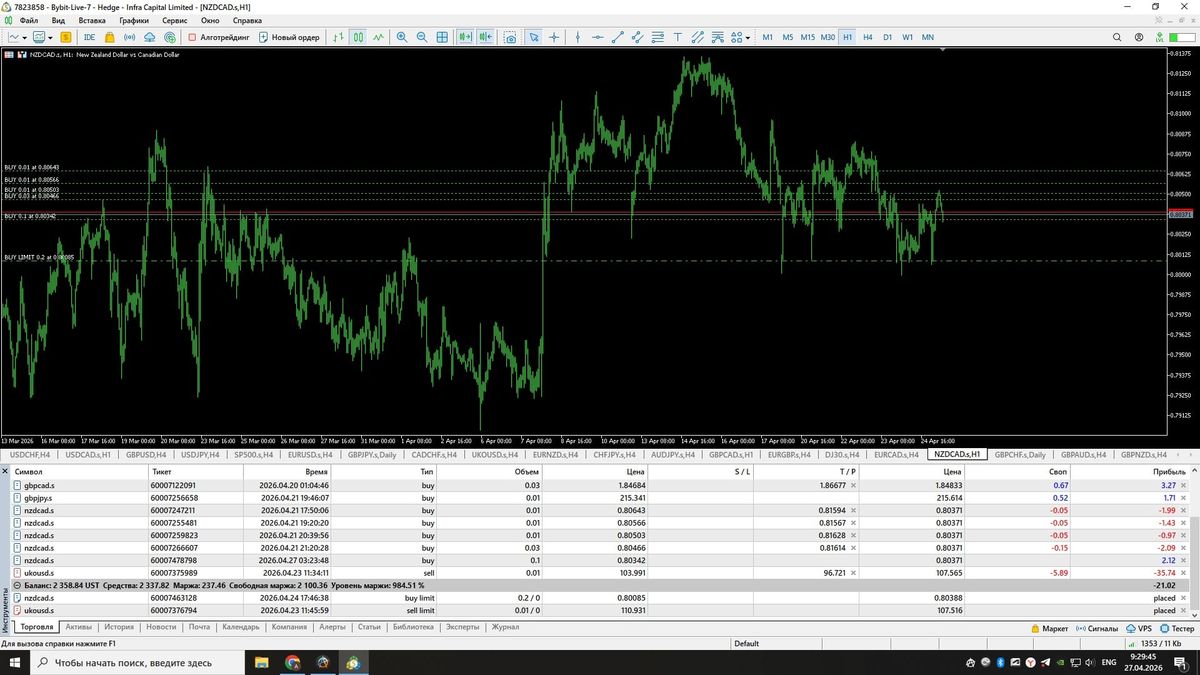Open the Вставка menu
This screenshot has width=1200, height=675.
click(x=92, y=20)
